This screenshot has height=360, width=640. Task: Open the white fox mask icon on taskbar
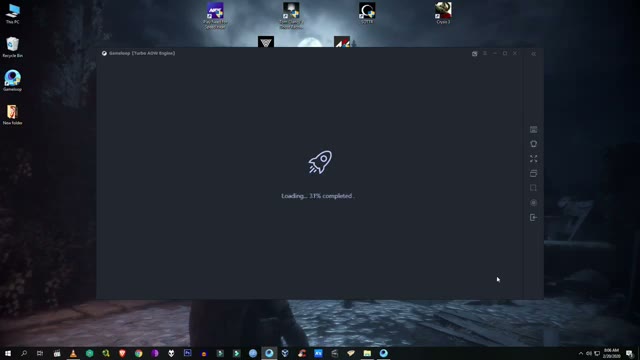pyautogui.click(x=171, y=353)
